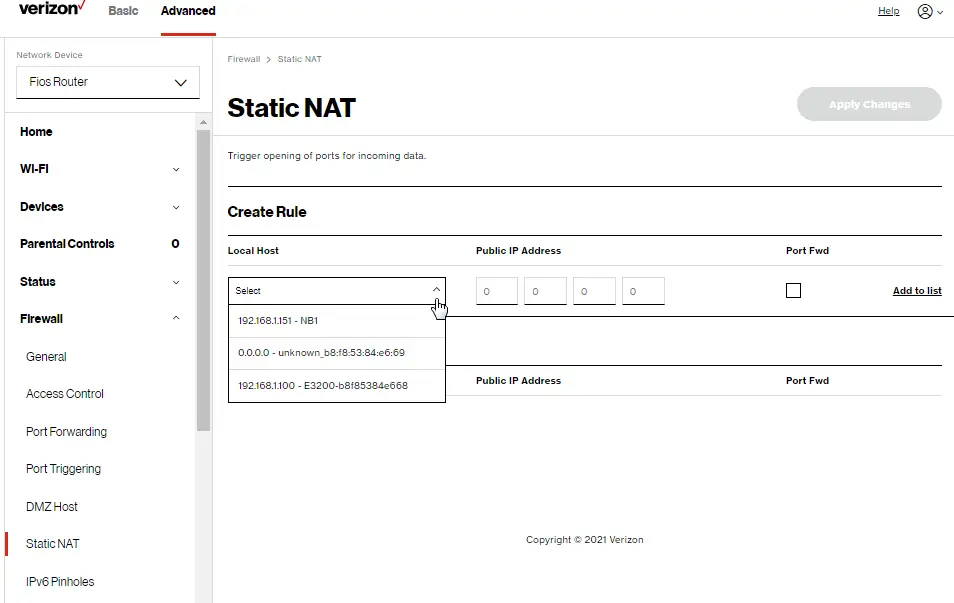Click the Verizon logo
Image resolution: width=954 pixels, height=603 pixels.
[x=50, y=9]
